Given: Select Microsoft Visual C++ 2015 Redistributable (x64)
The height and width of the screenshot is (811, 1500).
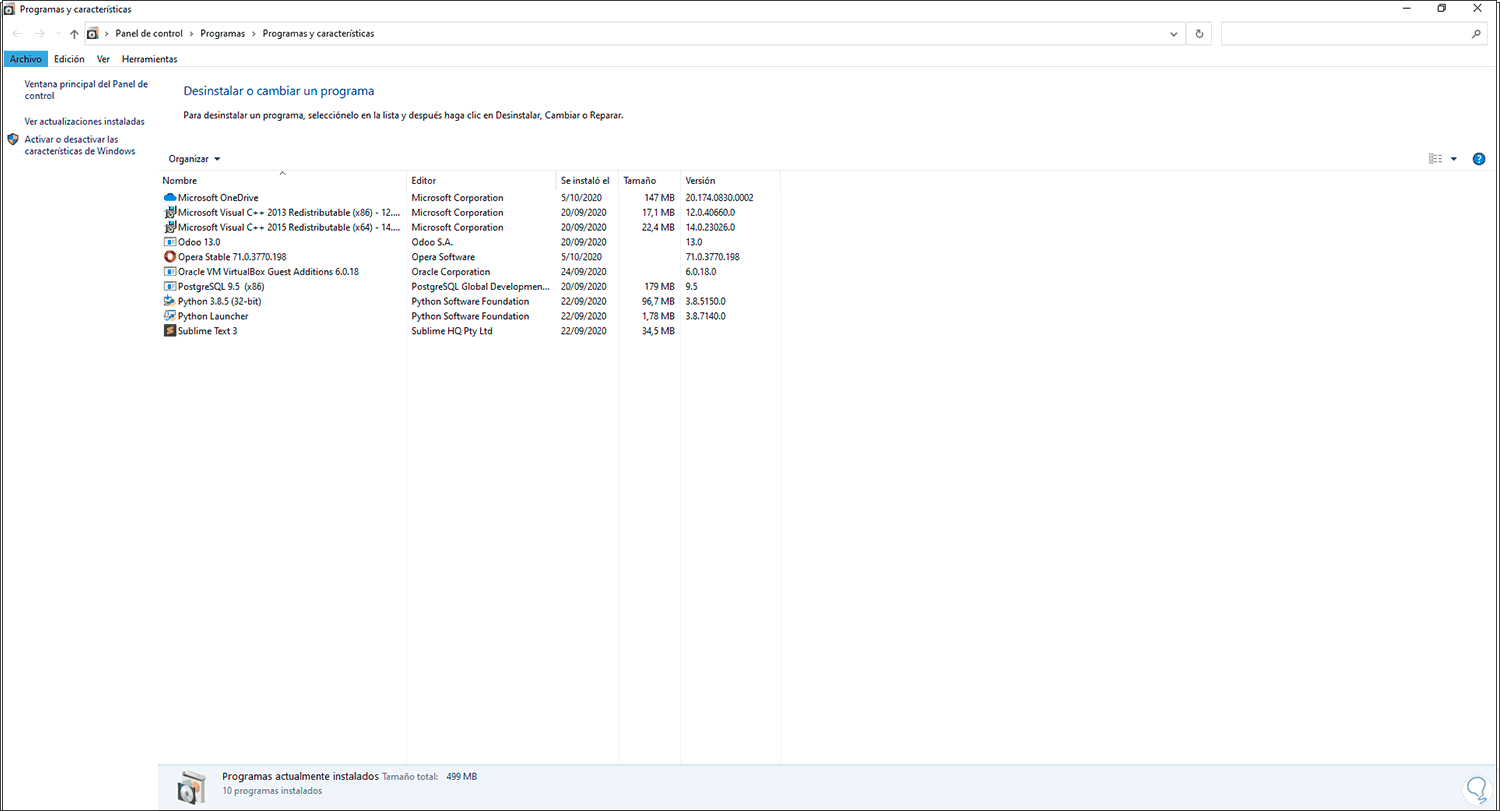Looking at the screenshot, I should pyautogui.click(x=290, y=227).
